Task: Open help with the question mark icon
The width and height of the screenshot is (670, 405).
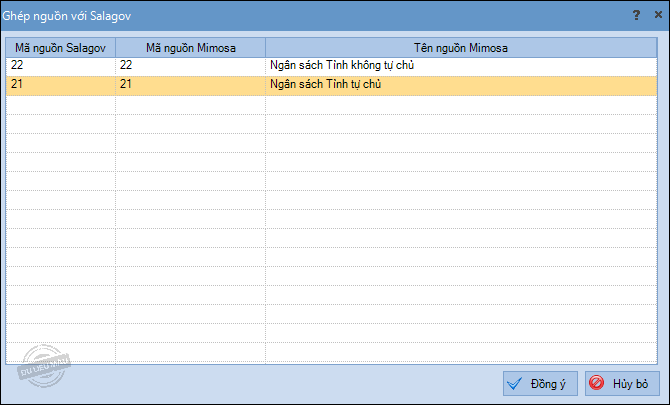Action: click(x=636, y=15)
